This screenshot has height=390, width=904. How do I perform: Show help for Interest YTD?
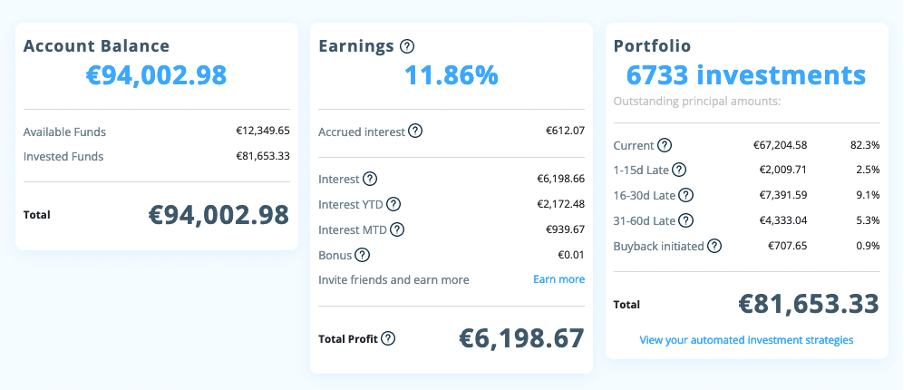[393, 204]
